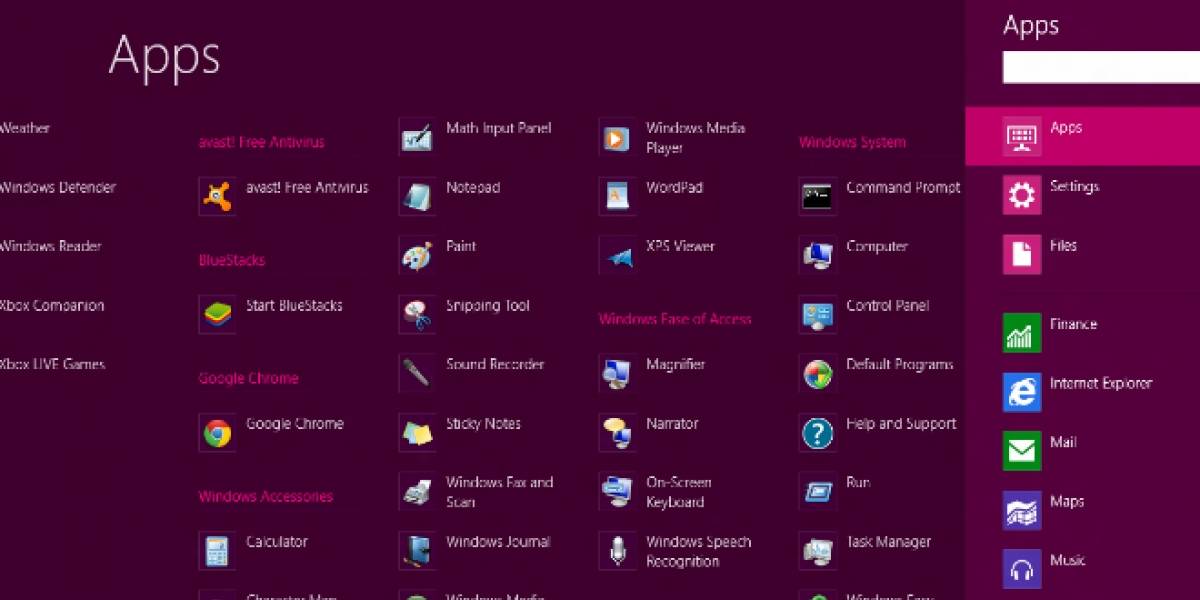This screenshot has height=600, width=1200.
Task: Open Google Chrome app icon
Action: pyautogui.click(x=218, y=432)
